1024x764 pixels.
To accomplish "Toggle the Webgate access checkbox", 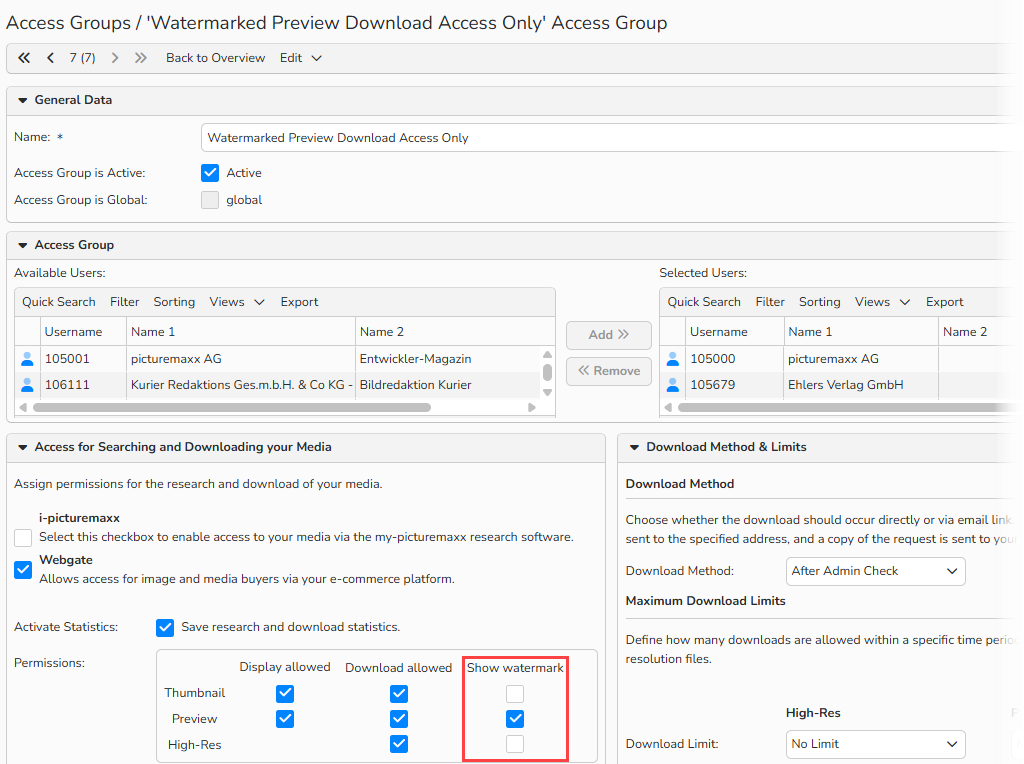I will pos(23,569).
